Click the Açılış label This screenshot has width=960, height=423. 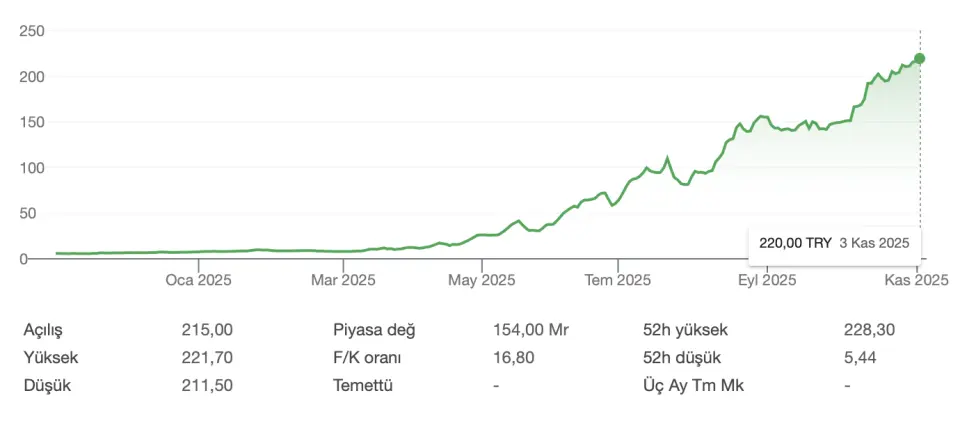click(49, 330)
